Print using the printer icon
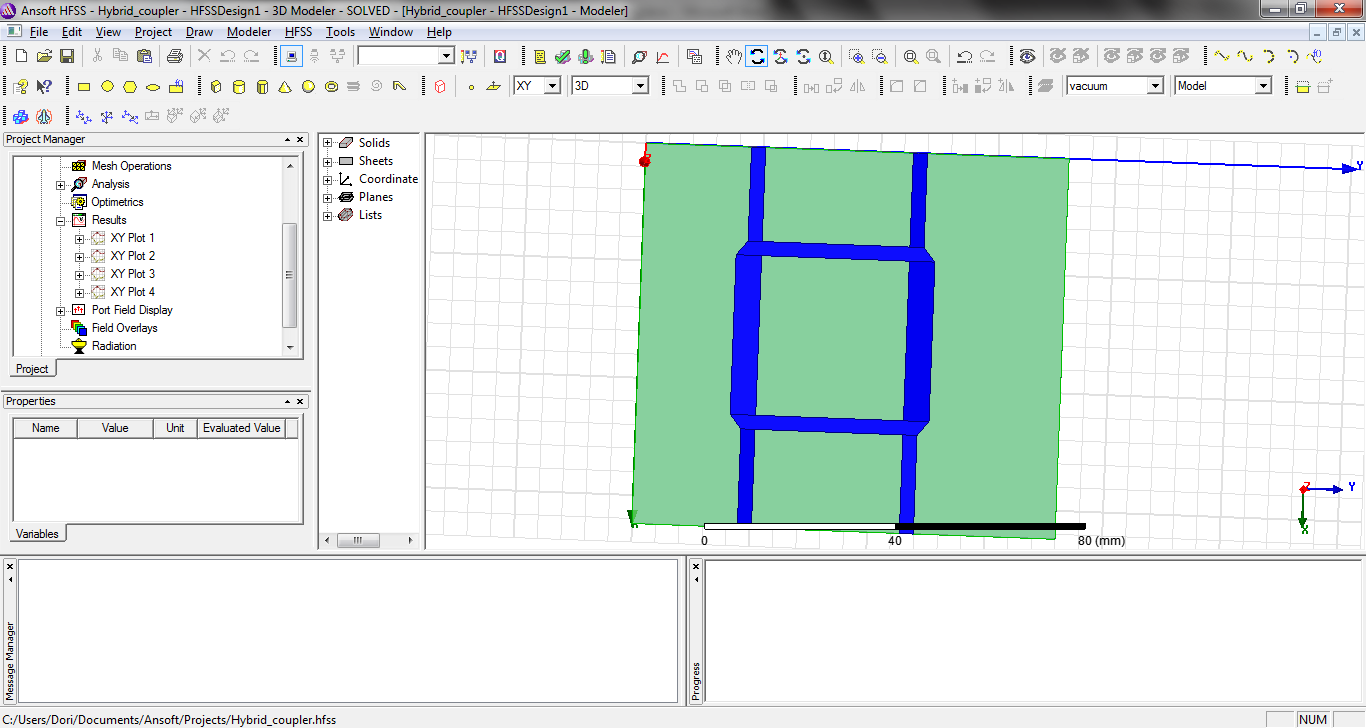Screen dimensions: 1366x728 click(175, 56)
